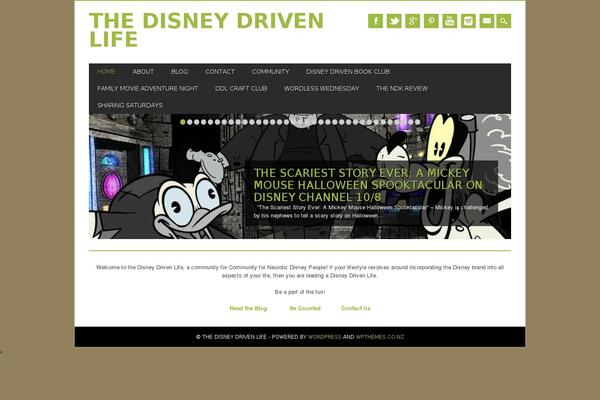Screen dimensions: 600x400
Task: Open the Pinterest icon
Action: coord(431,21)
